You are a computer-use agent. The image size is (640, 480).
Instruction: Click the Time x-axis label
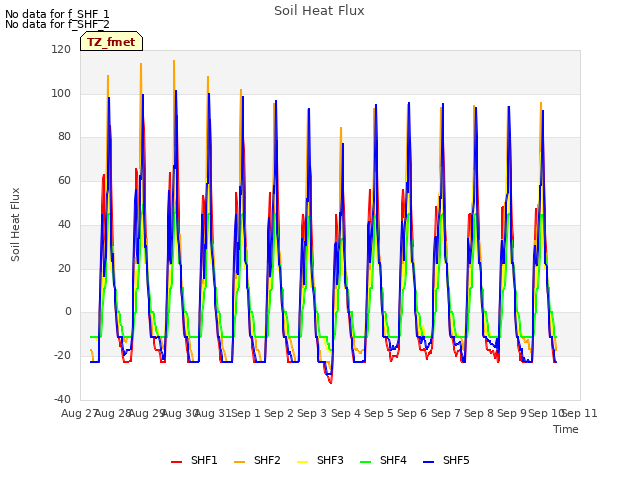[566, 429]
